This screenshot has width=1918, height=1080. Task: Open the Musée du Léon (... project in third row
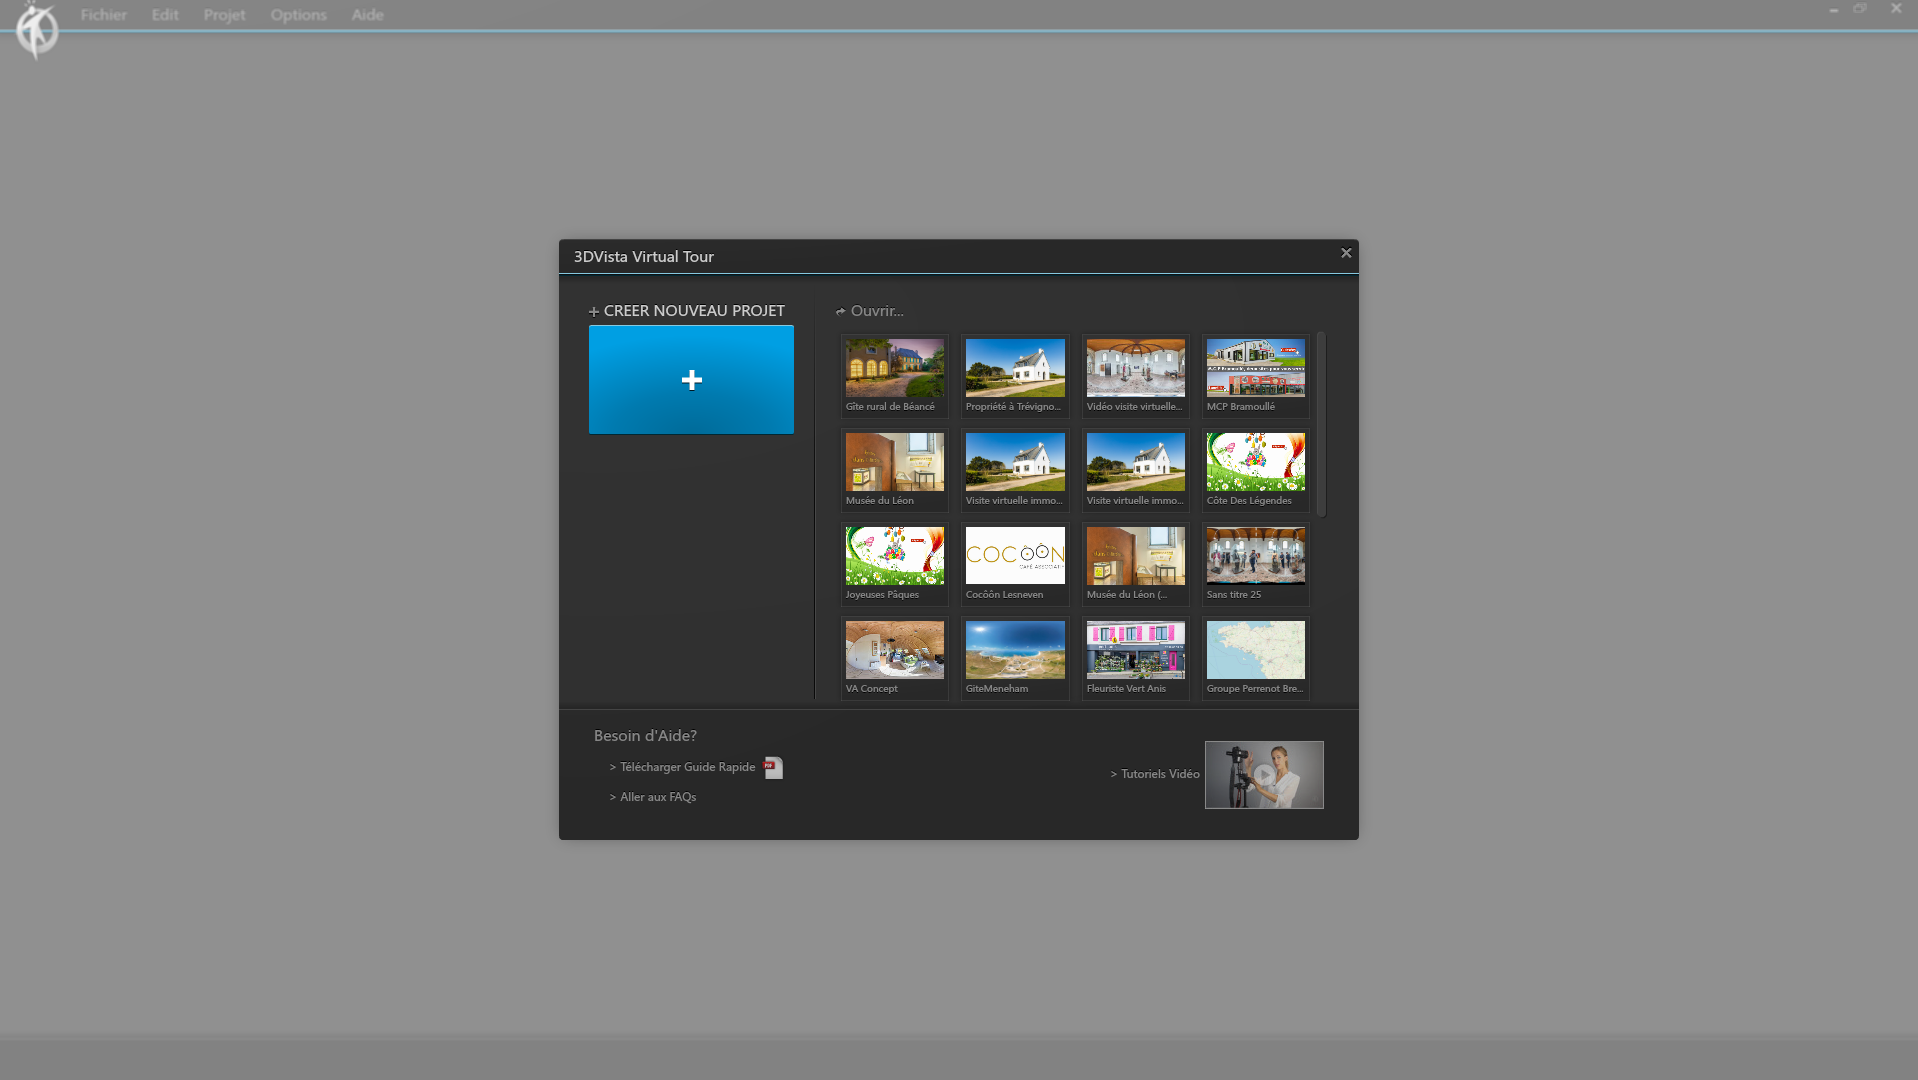pyautogui.click(x=1136, y=564)
